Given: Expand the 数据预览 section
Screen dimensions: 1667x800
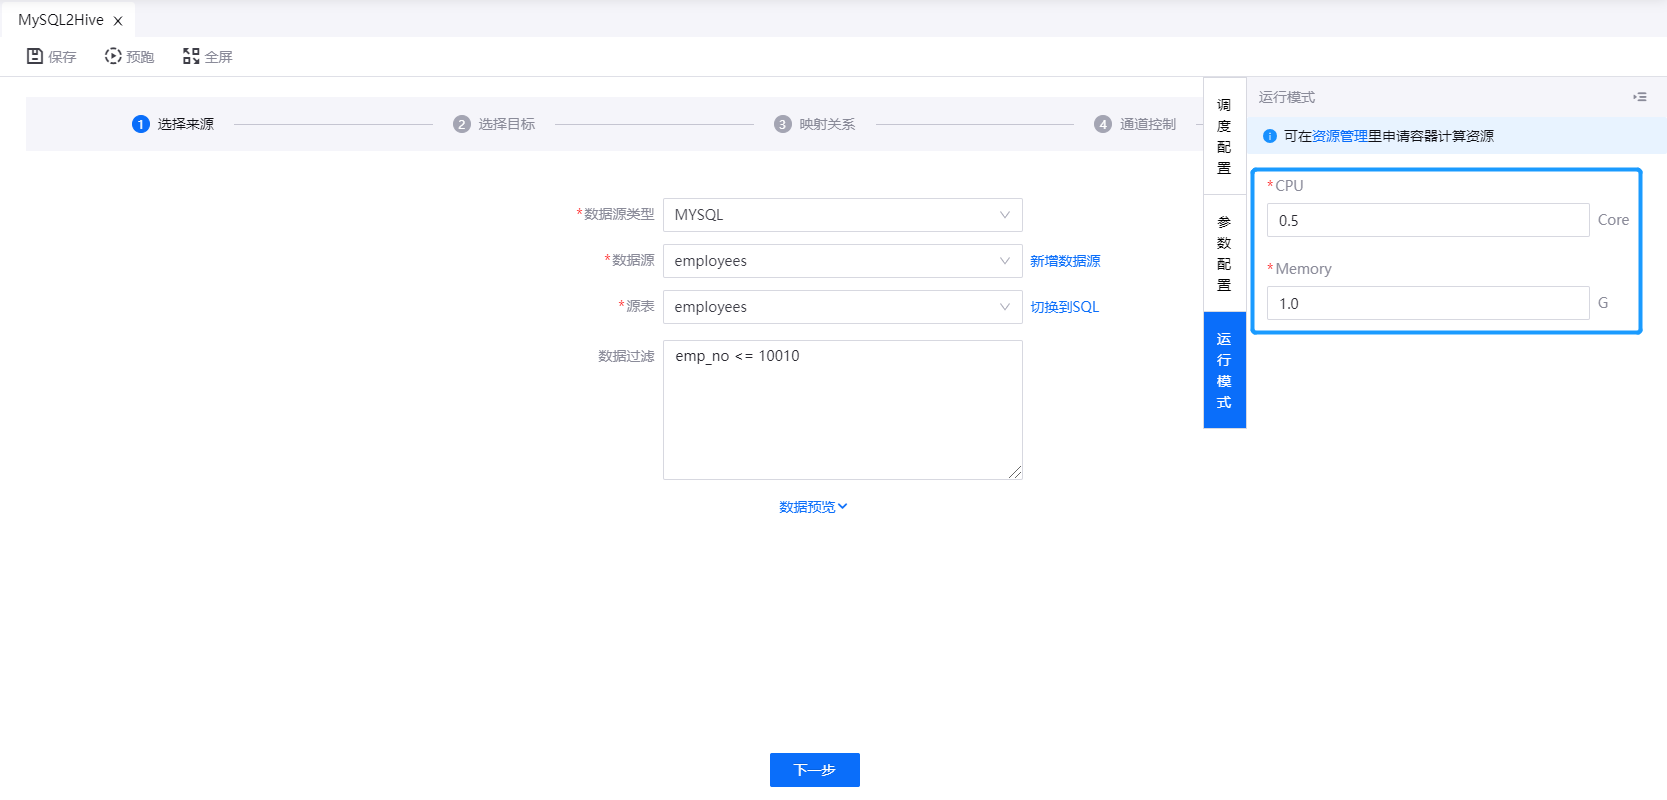Looking at the screenshot, I should [x=813, y=507].
